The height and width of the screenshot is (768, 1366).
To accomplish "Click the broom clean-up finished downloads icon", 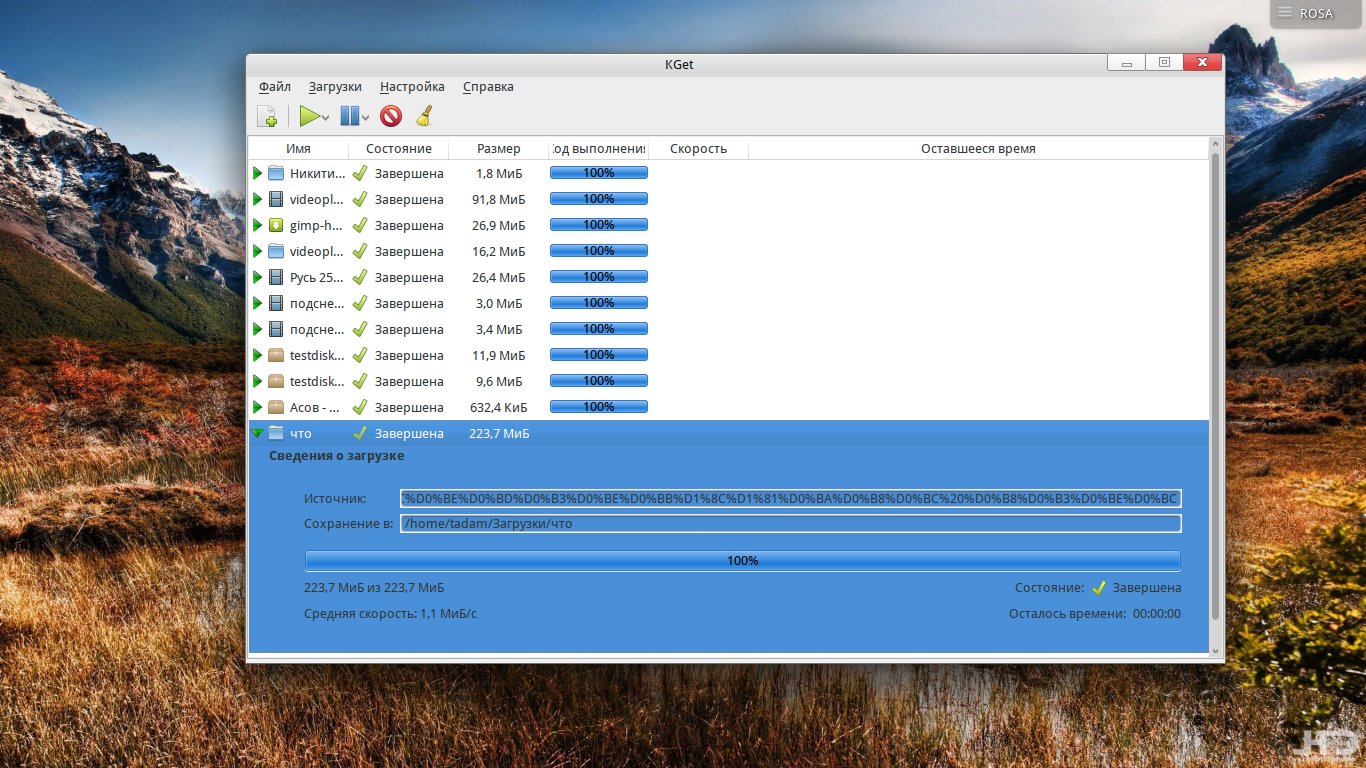I will (424, 117).
